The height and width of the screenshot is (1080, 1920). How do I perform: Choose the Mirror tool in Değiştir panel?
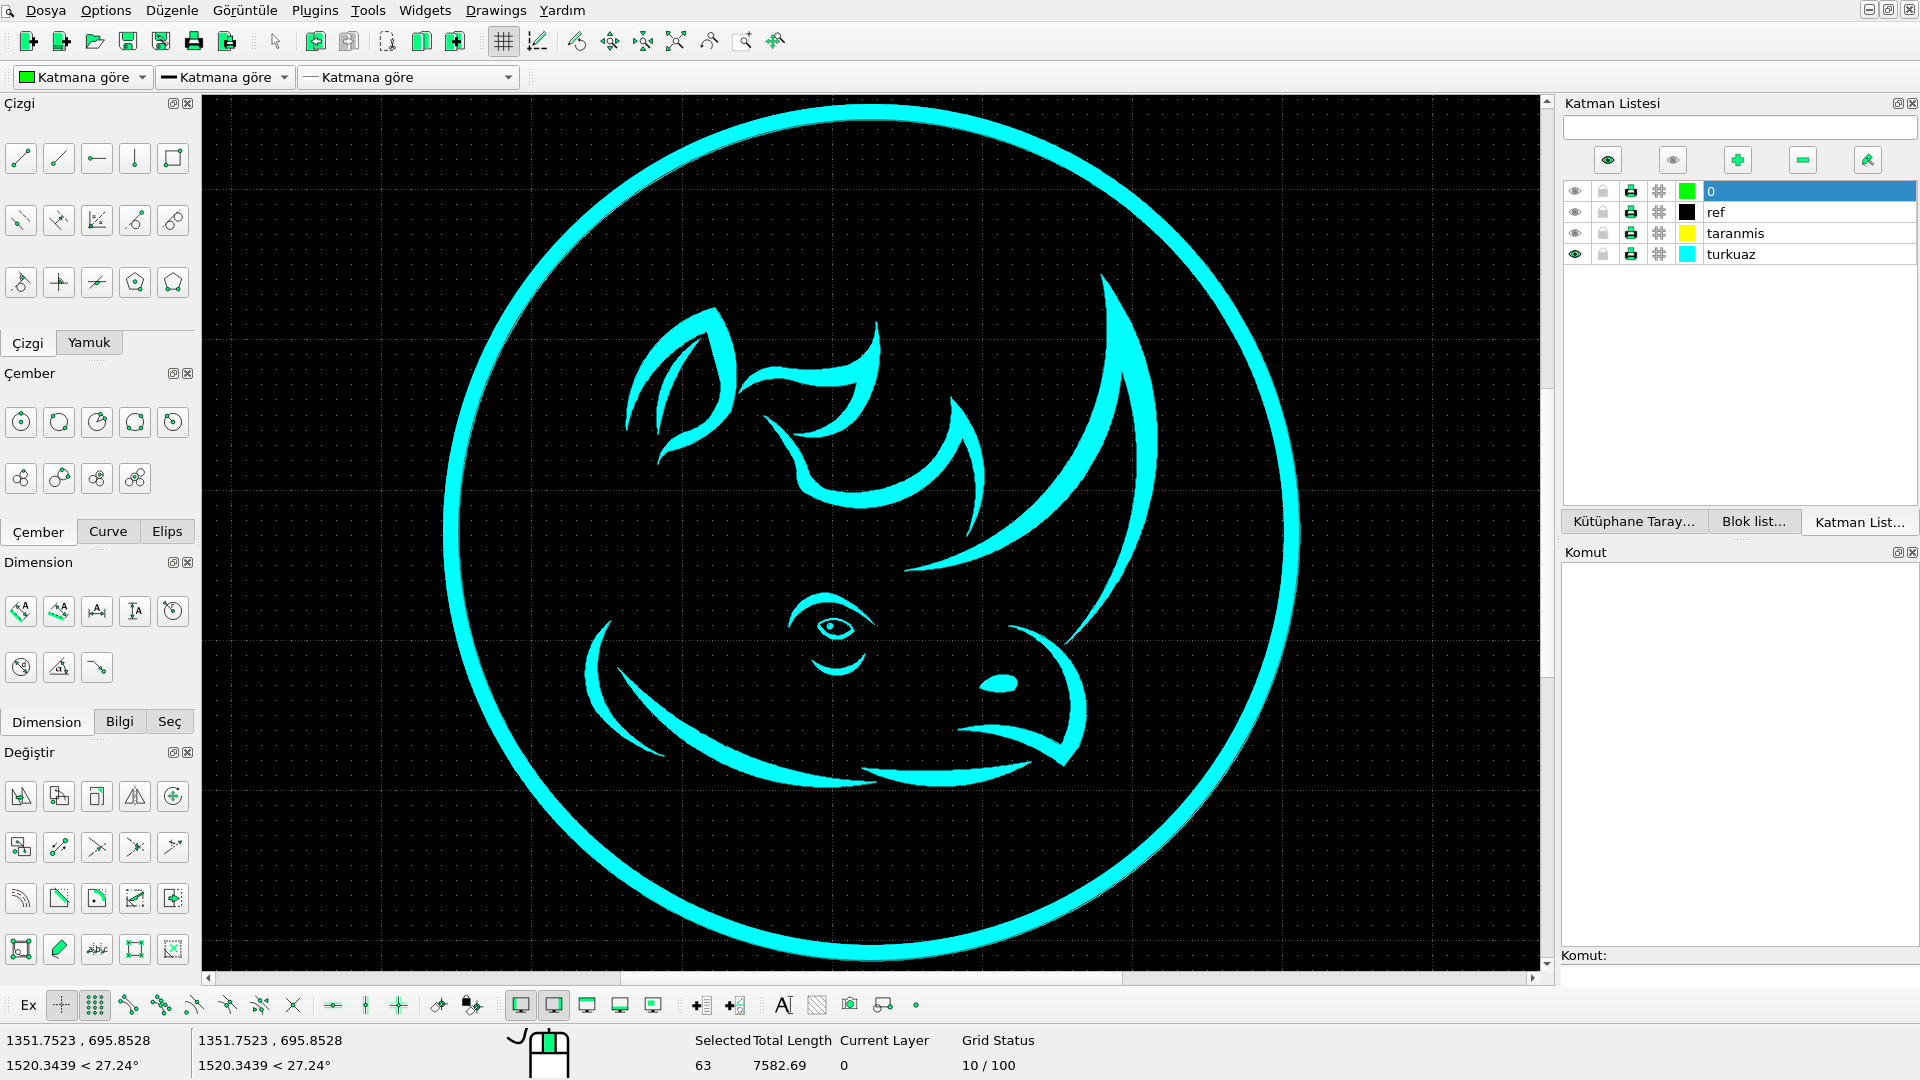tap(135, 796)
